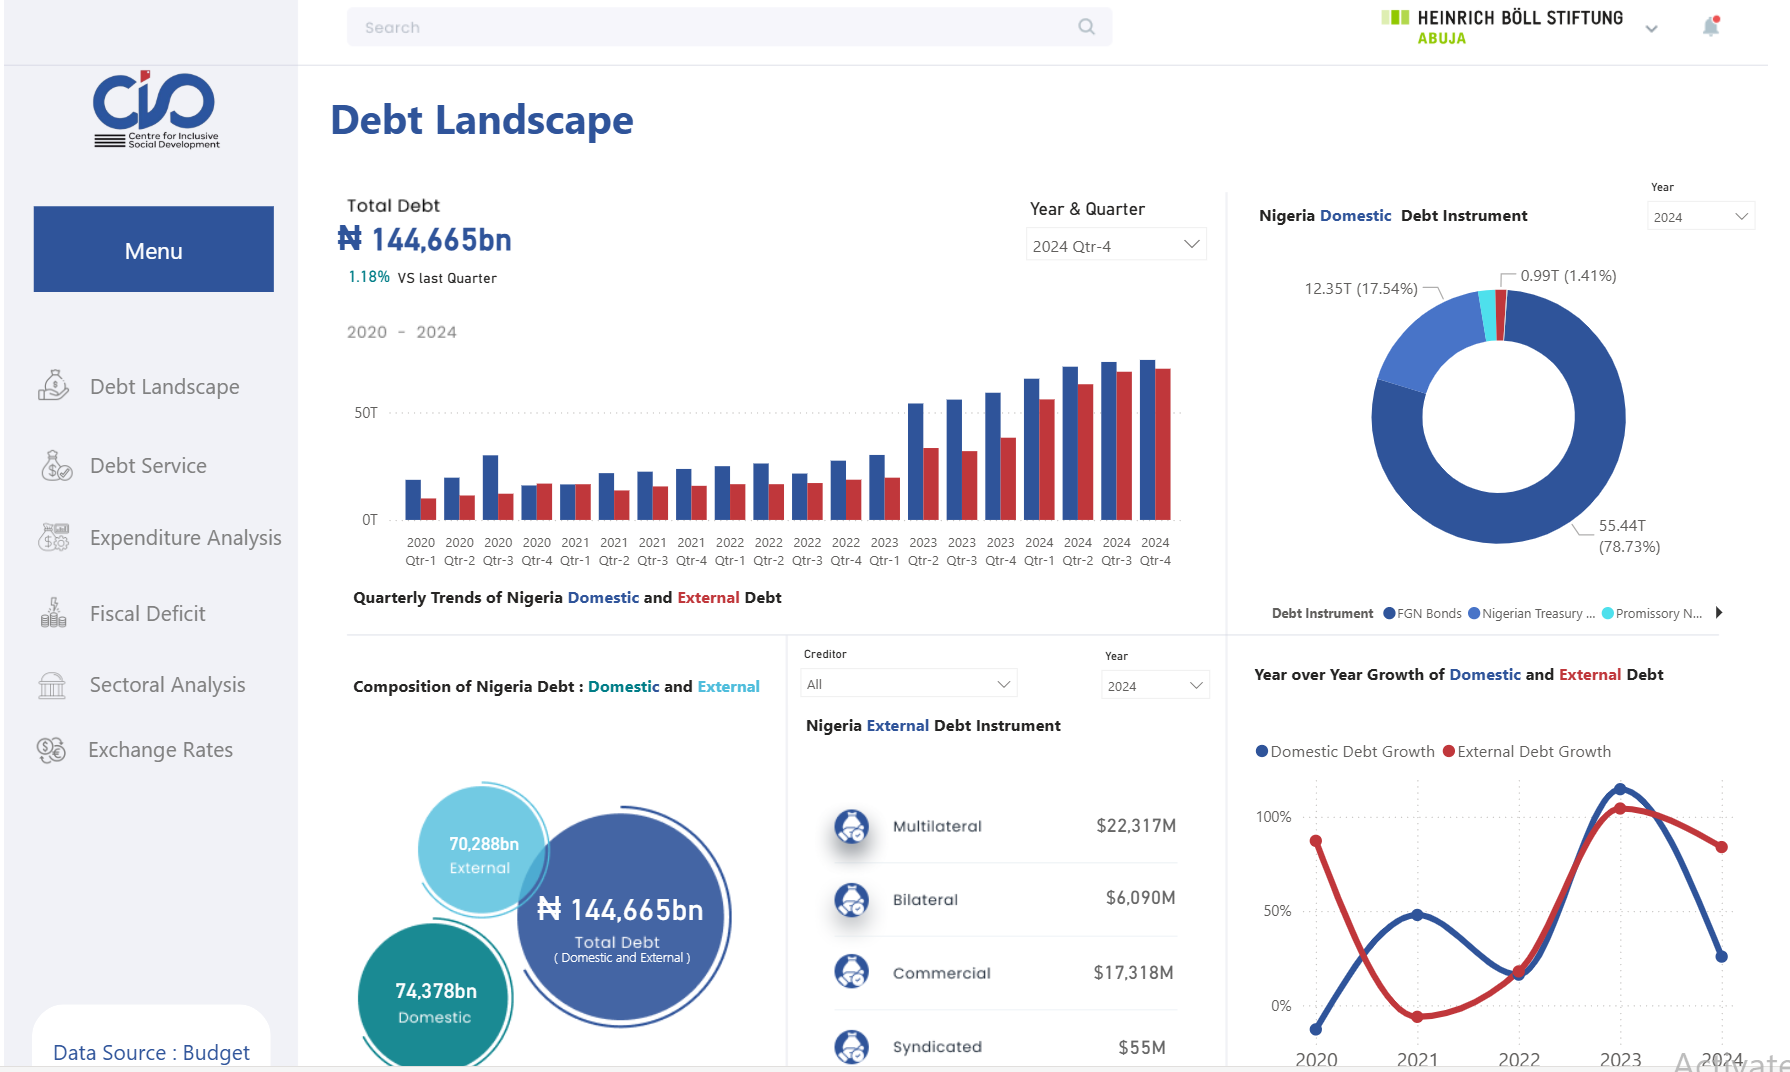Click the search magnifier icon

point(1086,26)
